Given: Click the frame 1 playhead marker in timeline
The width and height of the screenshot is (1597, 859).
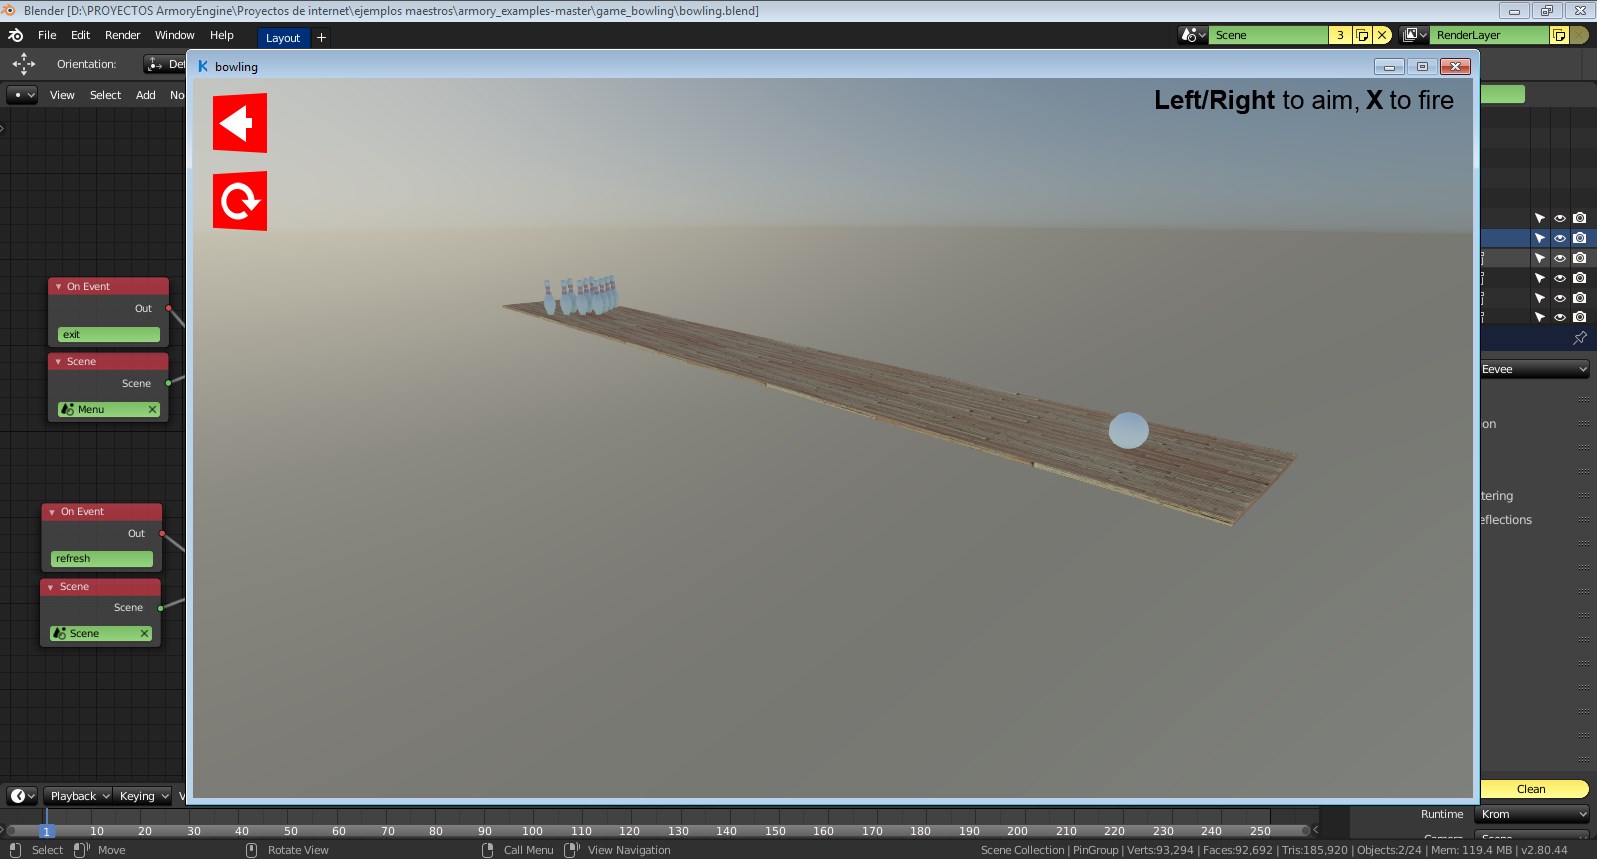Looking at the screenshot, I should (46, 831).
